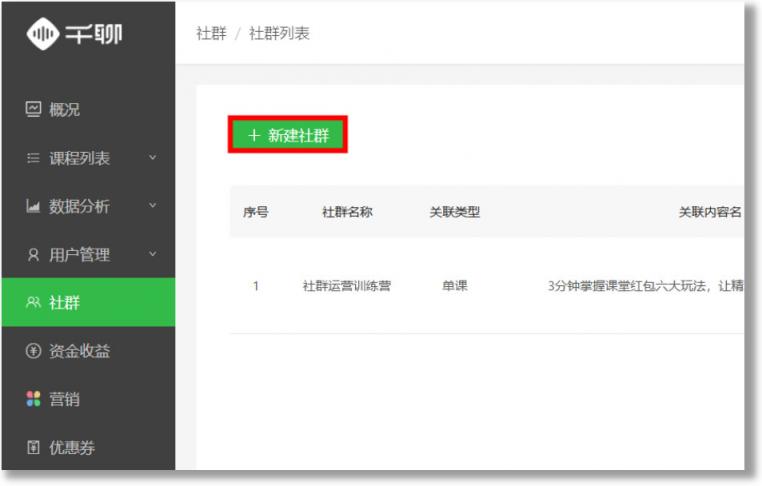Open 优惠券 in the sidebar
This screenshot has width=762, height=486.
point(88,447)
